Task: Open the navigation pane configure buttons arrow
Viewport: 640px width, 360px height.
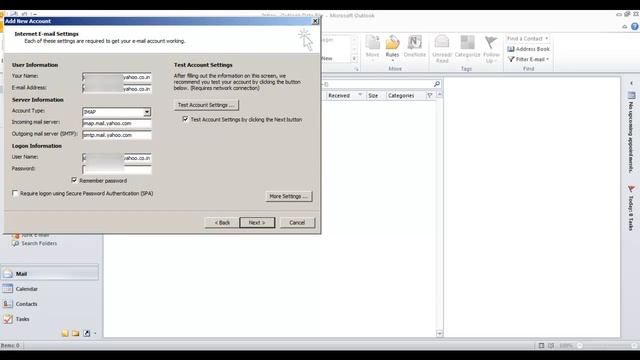Action: point(95,333)
